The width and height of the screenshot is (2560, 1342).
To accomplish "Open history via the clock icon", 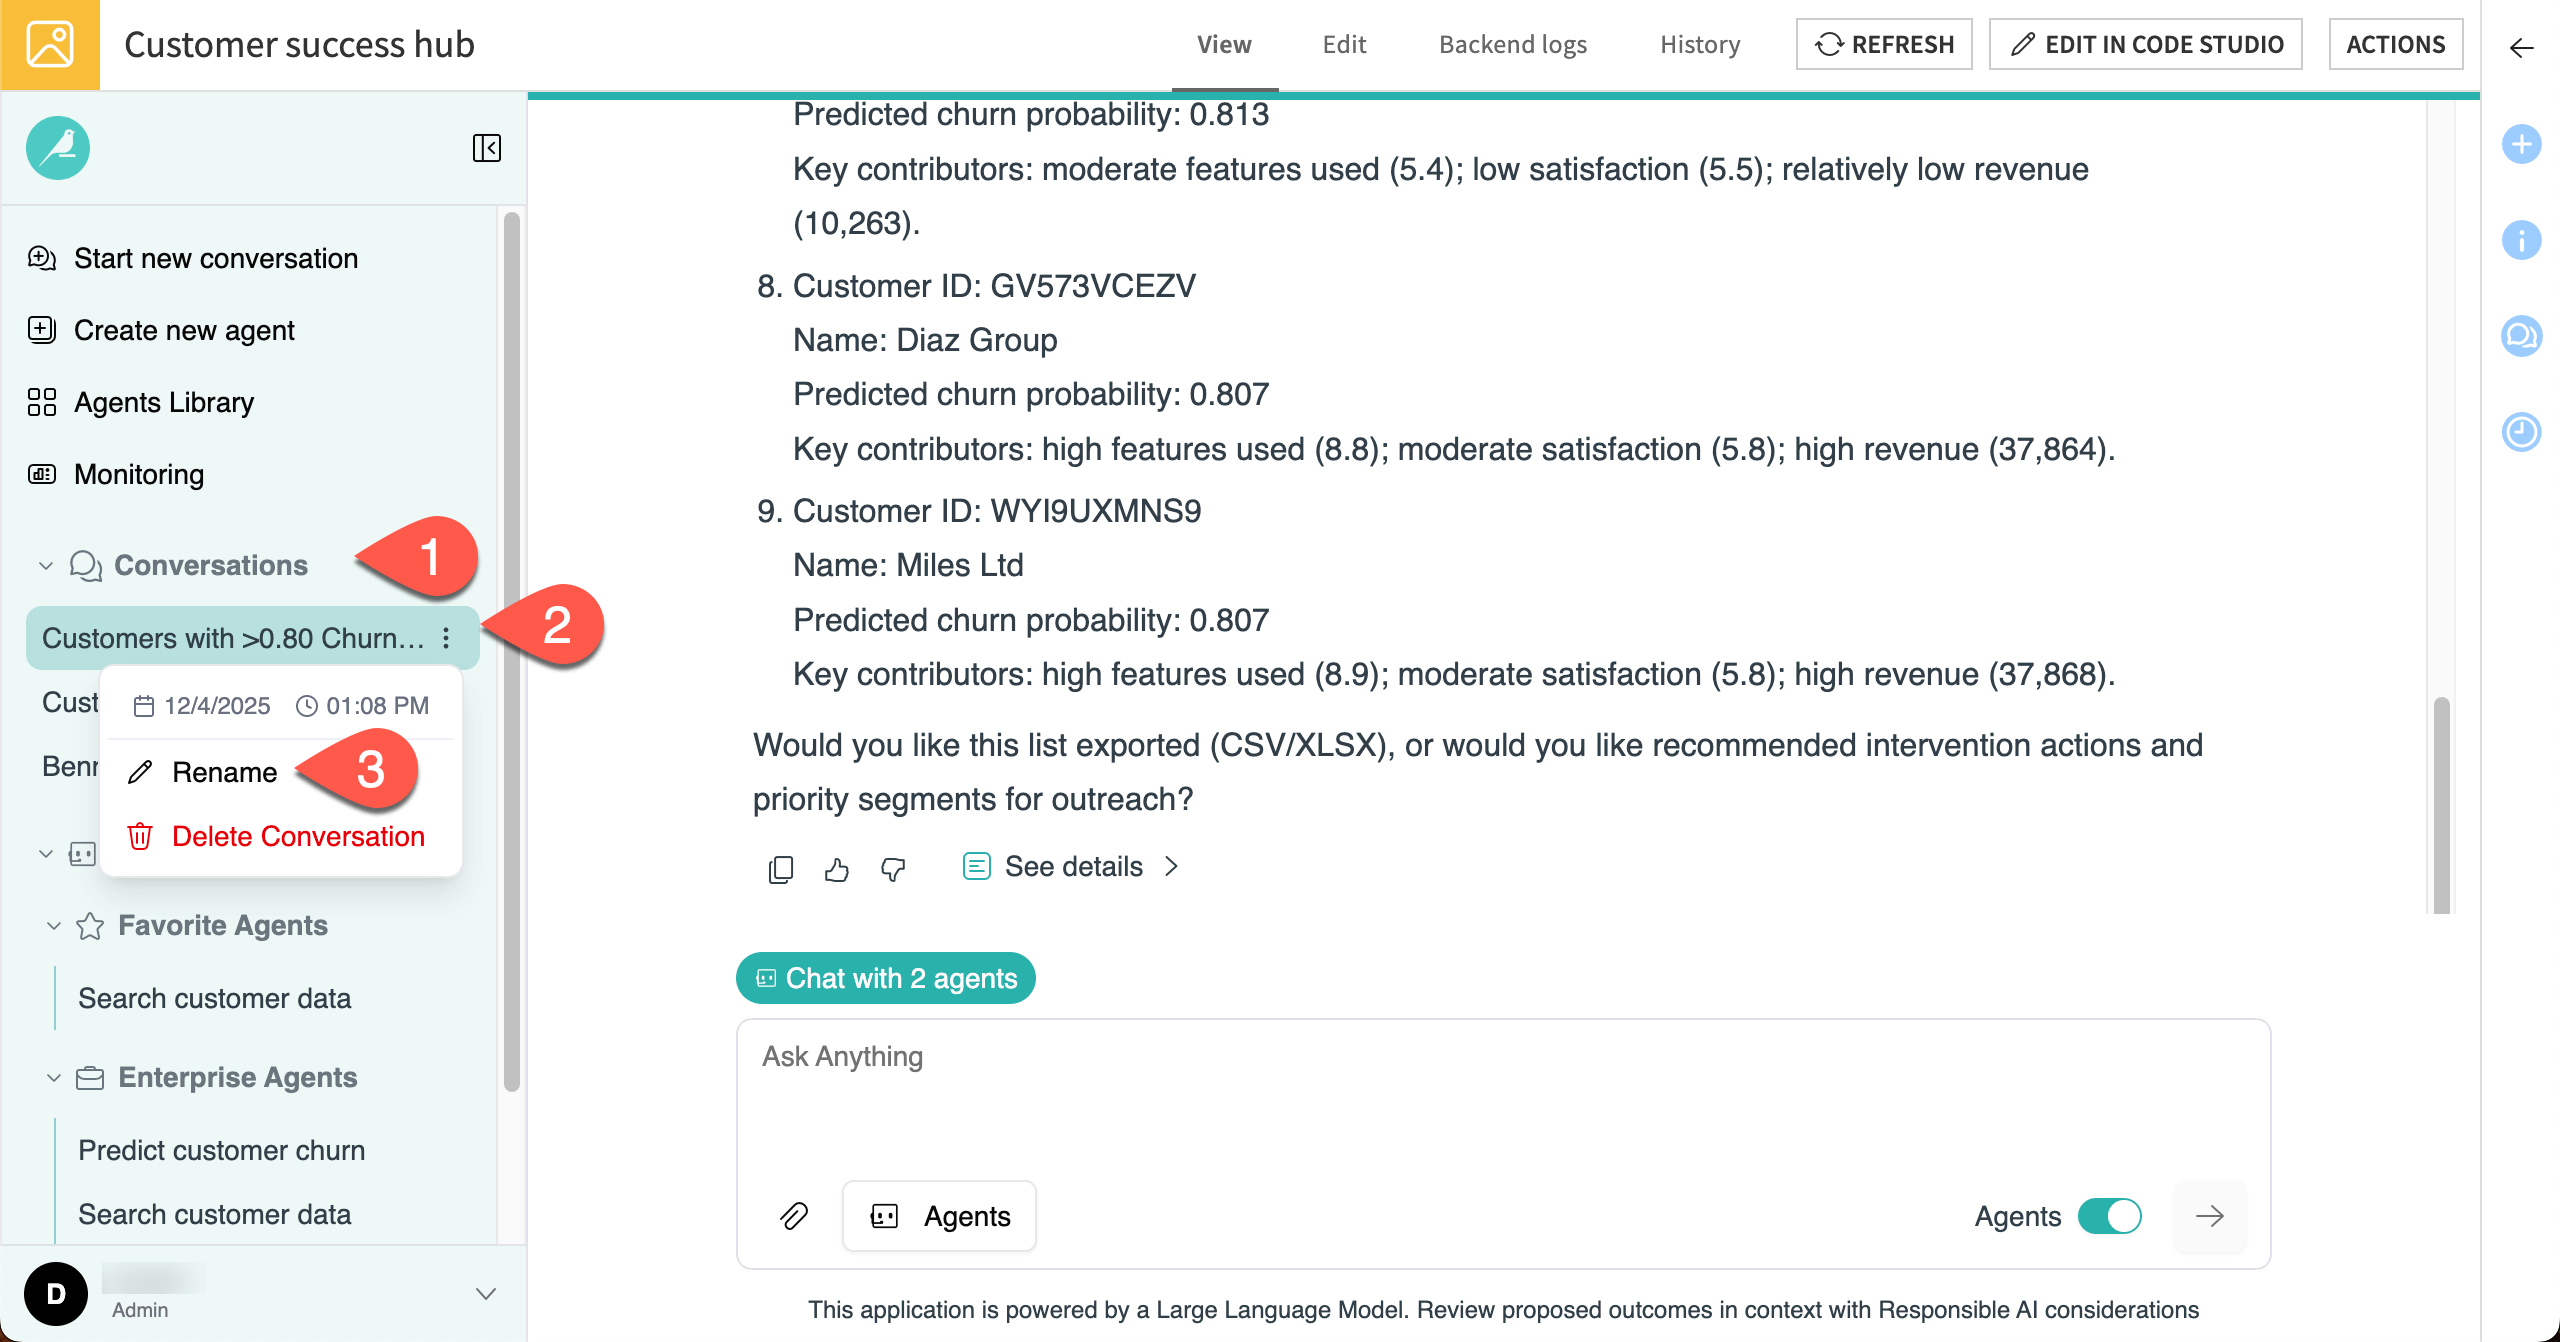I will pos(2521,432).
